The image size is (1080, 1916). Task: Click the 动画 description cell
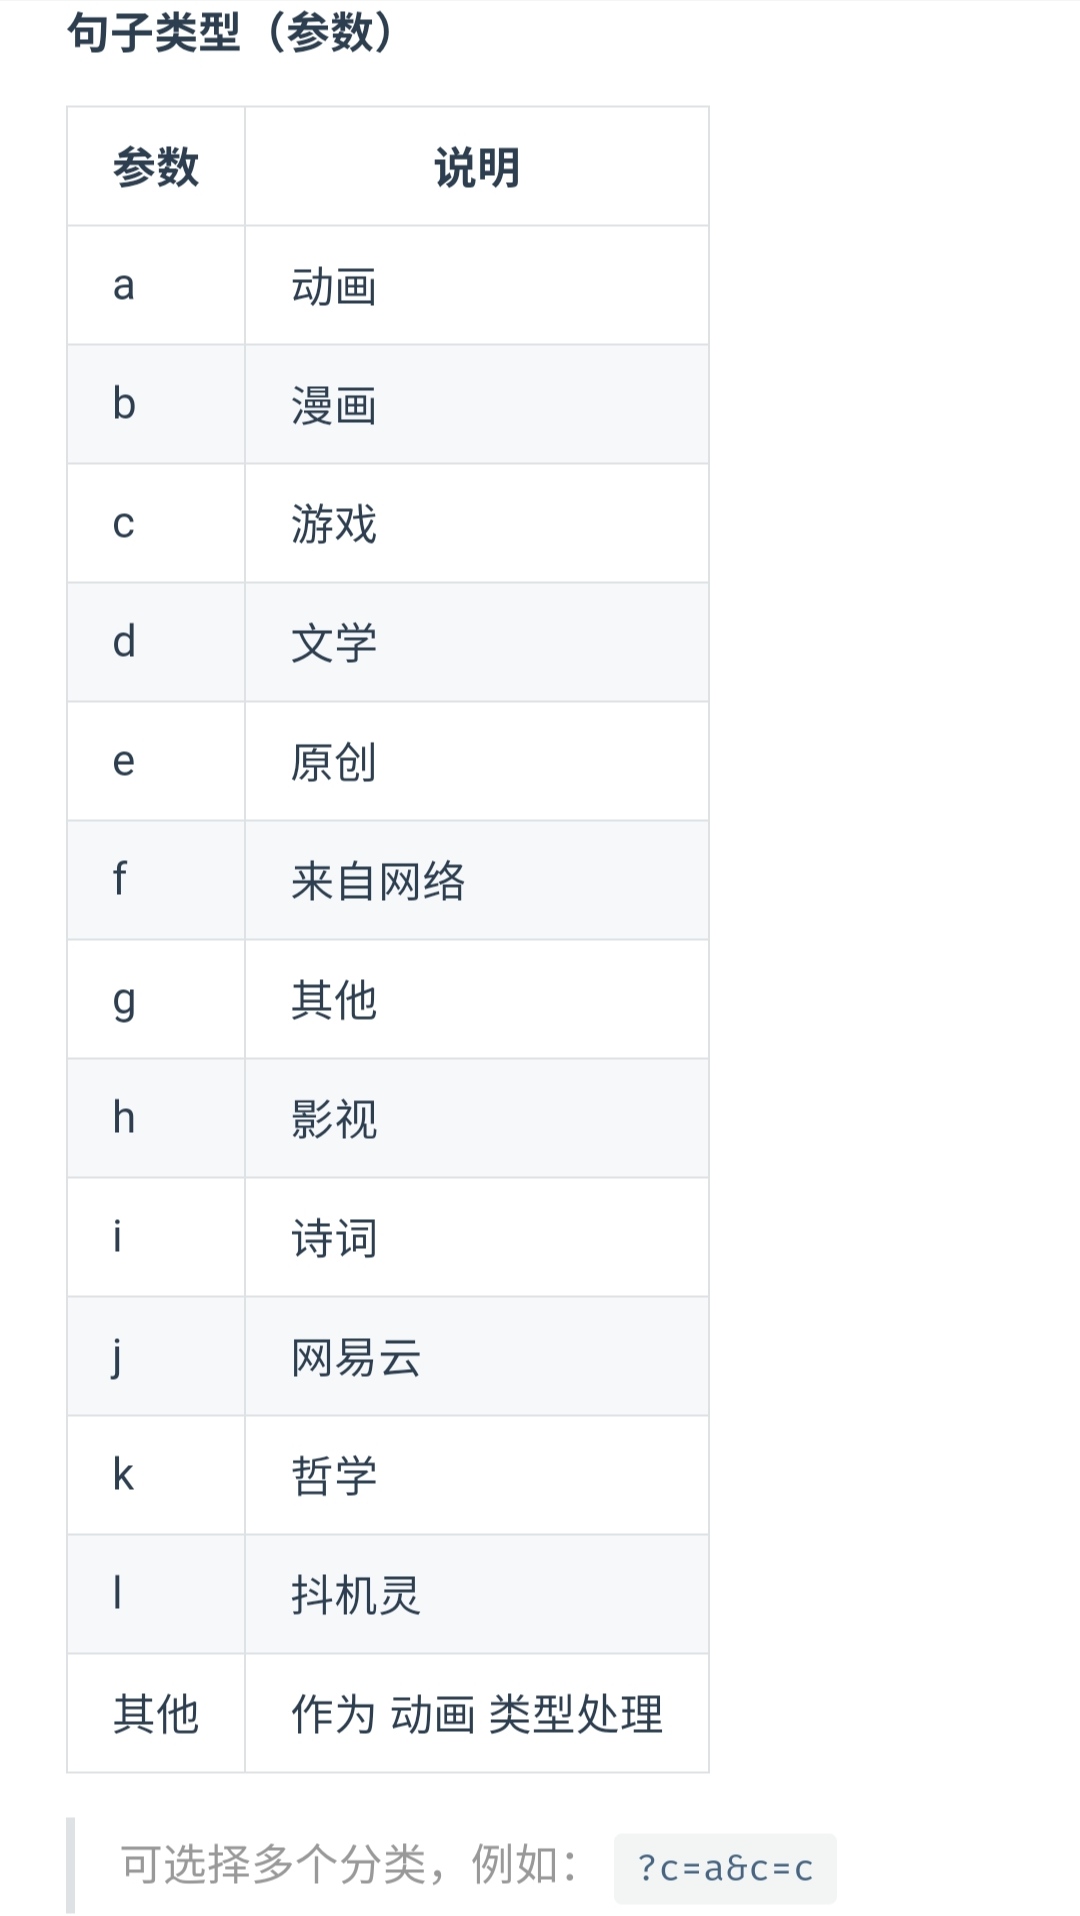tap(477, 285)
